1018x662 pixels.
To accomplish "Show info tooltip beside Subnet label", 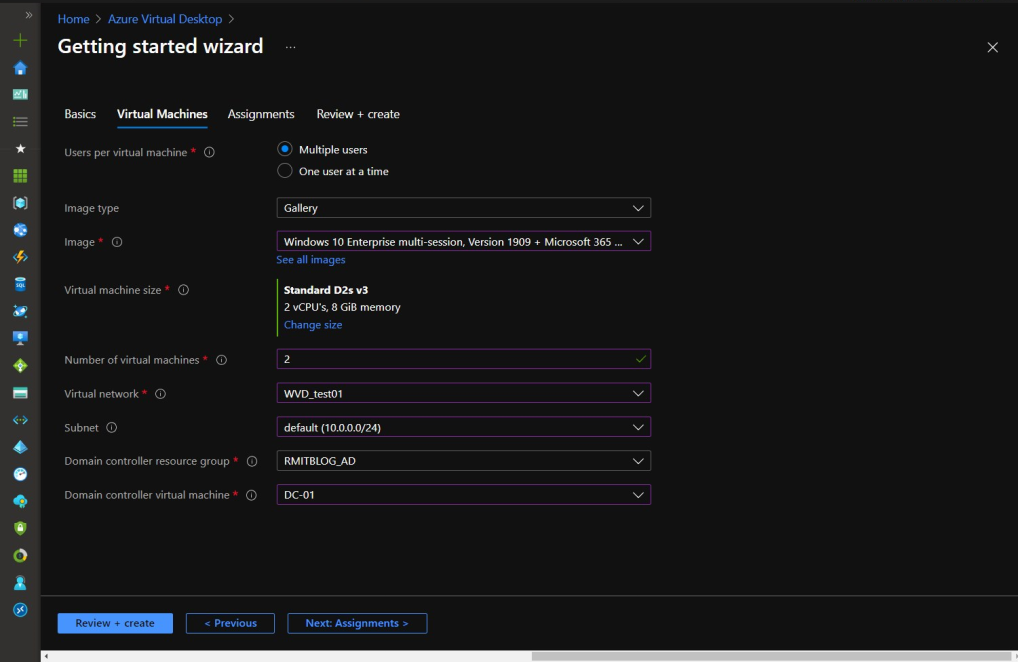I will click(x=112, y=428).
